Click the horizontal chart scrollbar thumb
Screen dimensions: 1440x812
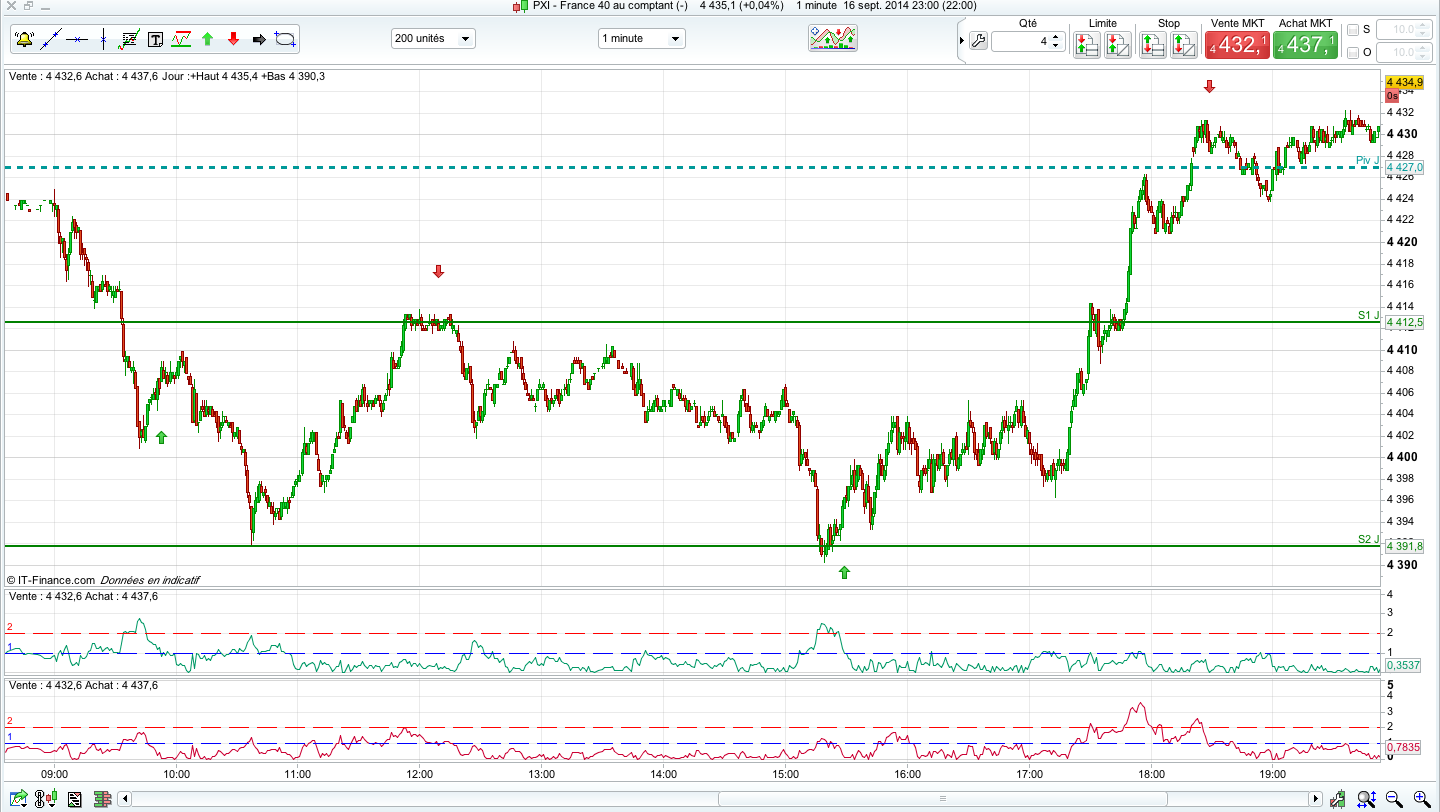point(941,799)
